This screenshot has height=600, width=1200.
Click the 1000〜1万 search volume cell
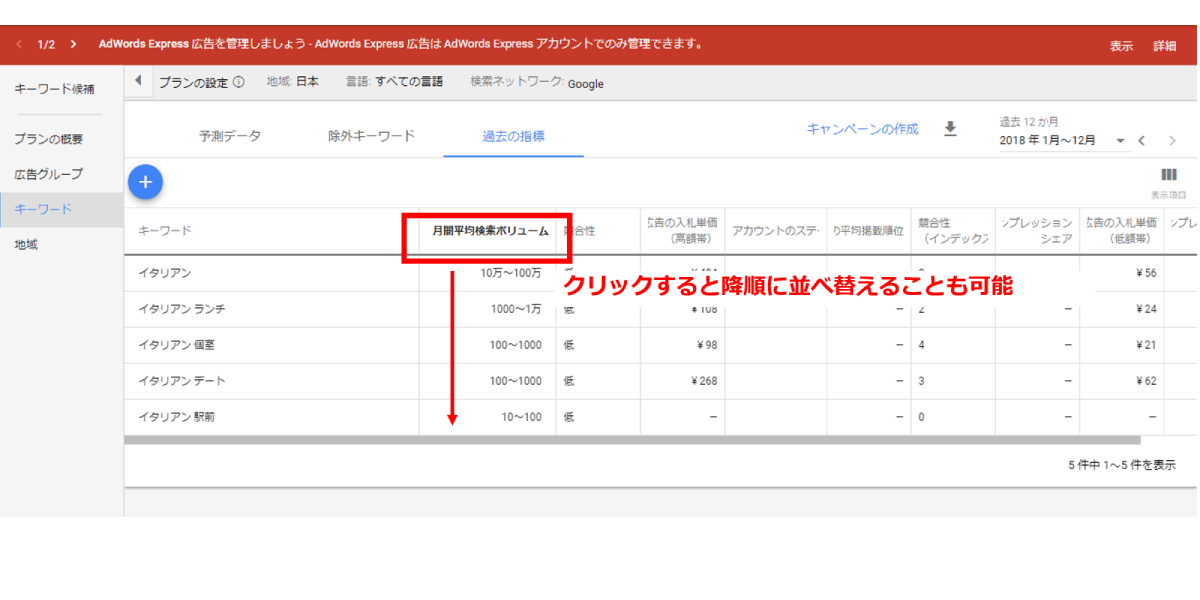click(516, 309)
